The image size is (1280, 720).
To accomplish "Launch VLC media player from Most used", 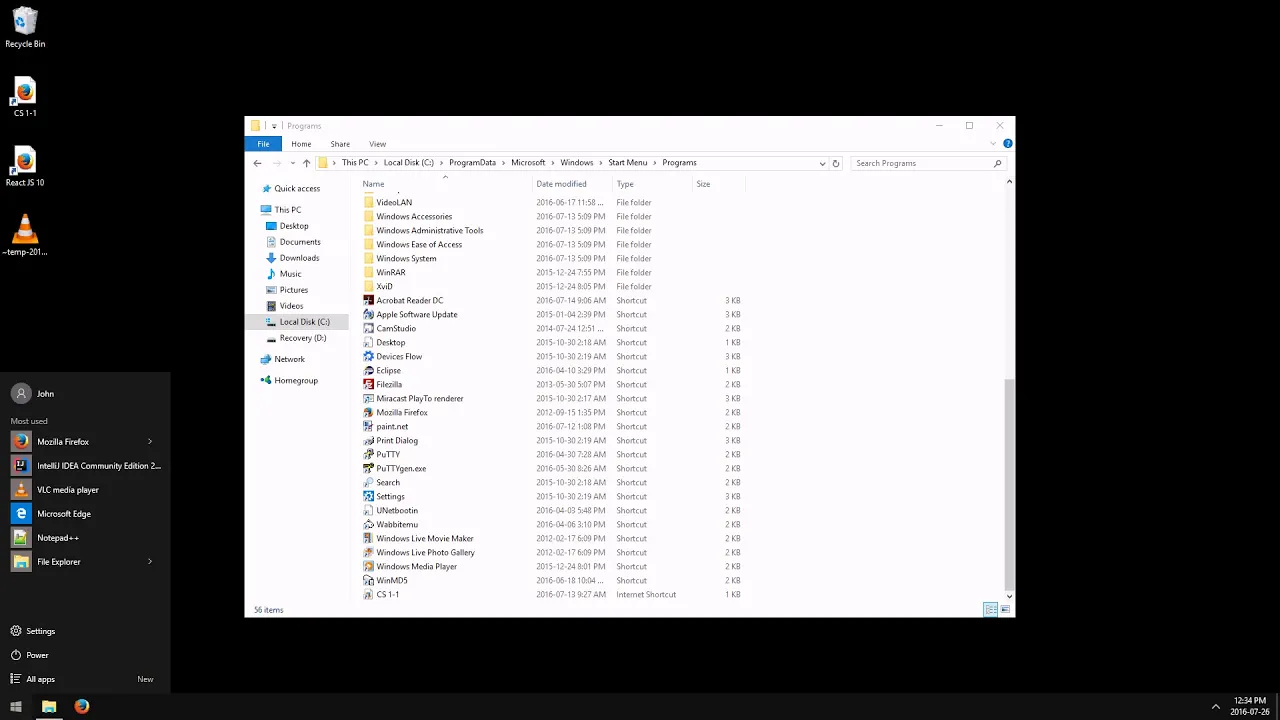I will 85,490.
